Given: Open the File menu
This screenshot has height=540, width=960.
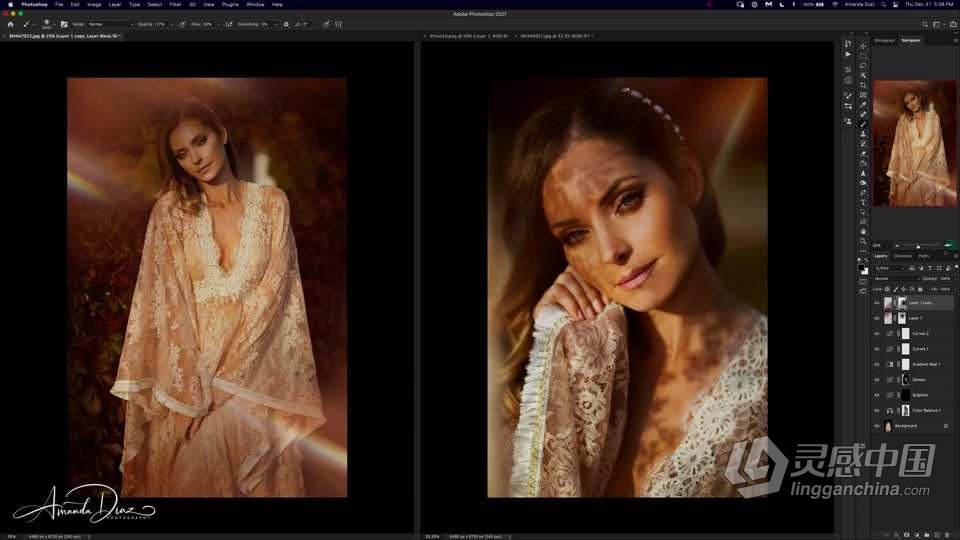Looking at the screenshot, I should (x=59, y=4).
